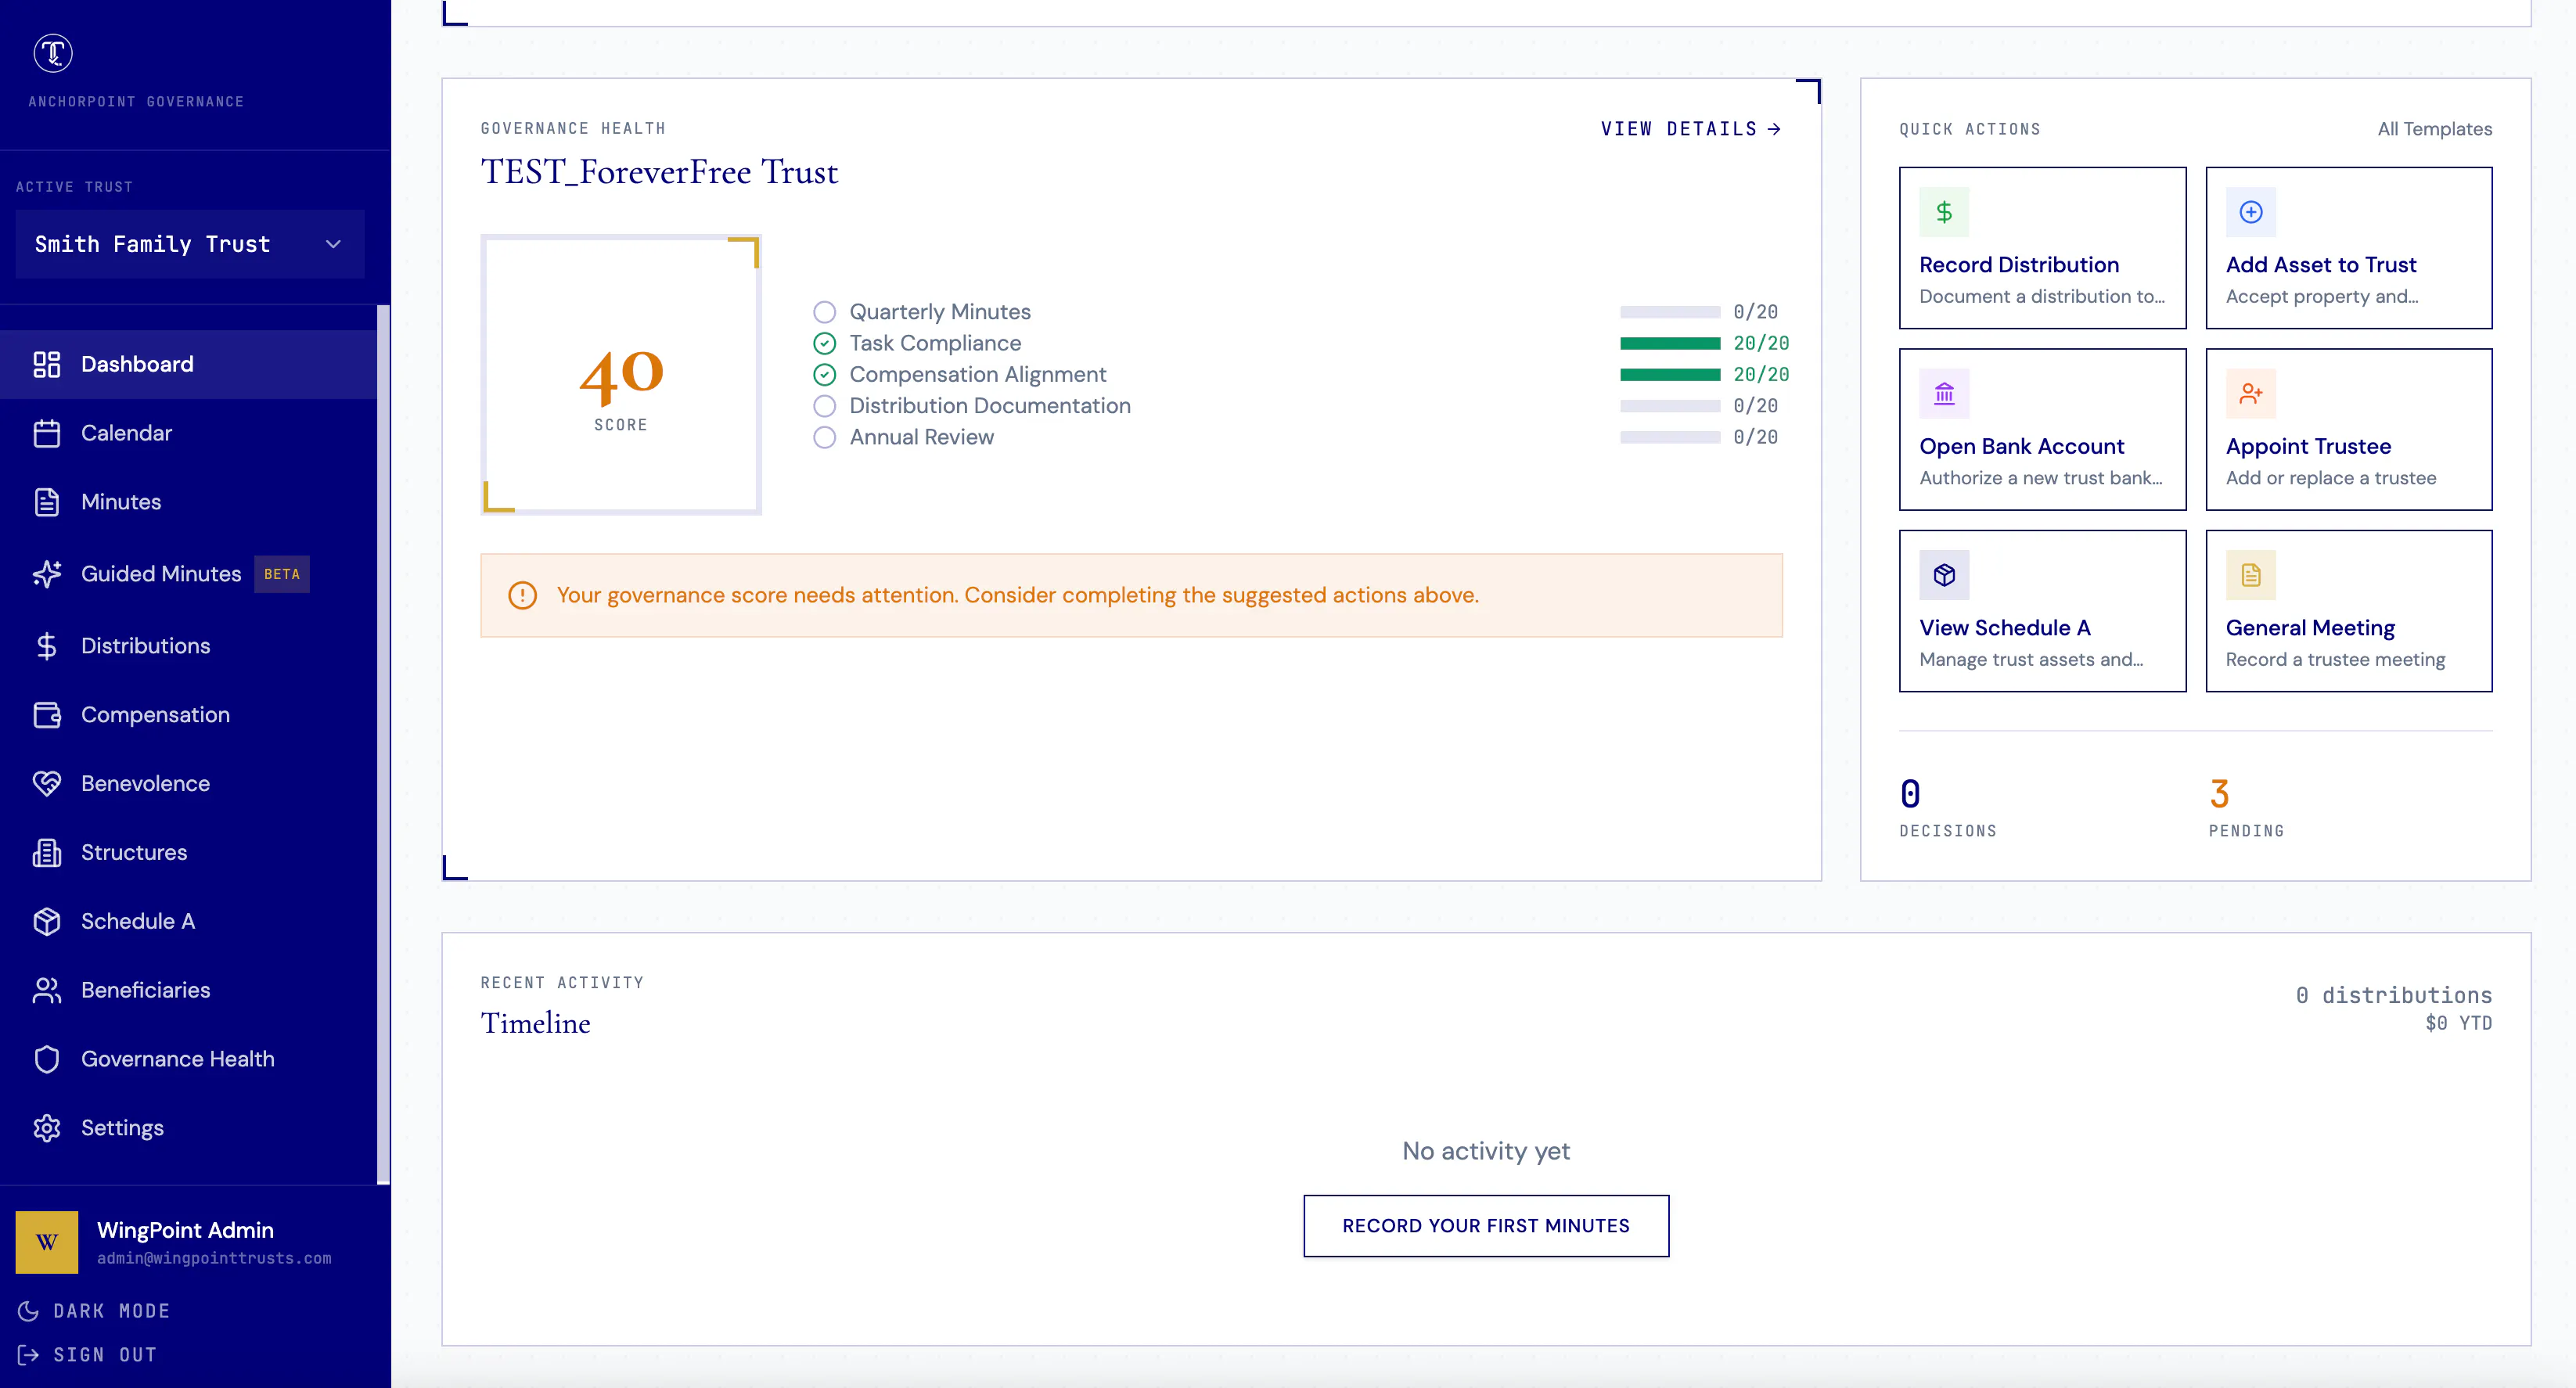Click the Distributions dollar icon in sidebar

pyautogui.click(x=47, y=646)
